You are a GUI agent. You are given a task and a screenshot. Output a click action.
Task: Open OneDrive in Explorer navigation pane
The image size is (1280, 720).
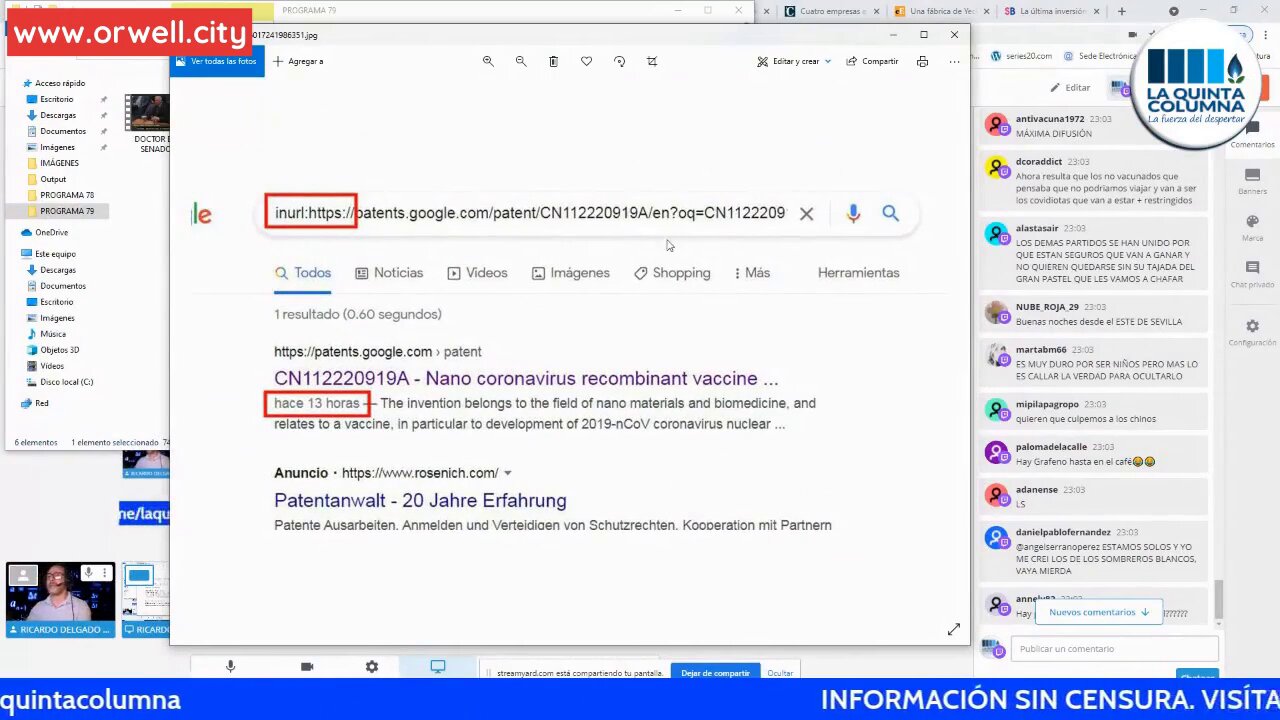pos(51,233)
